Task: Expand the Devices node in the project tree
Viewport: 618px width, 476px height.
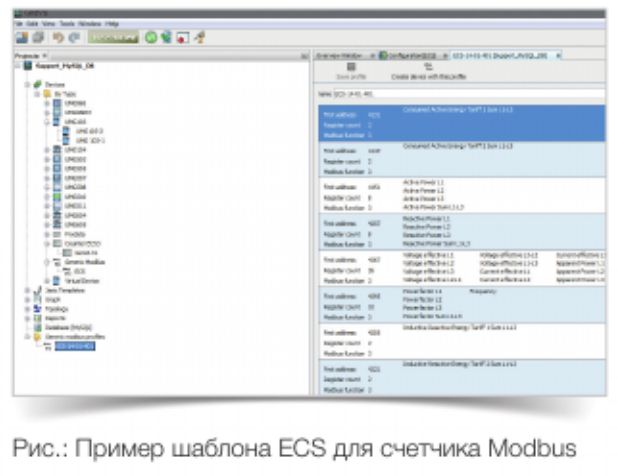Action: [27, 85]
